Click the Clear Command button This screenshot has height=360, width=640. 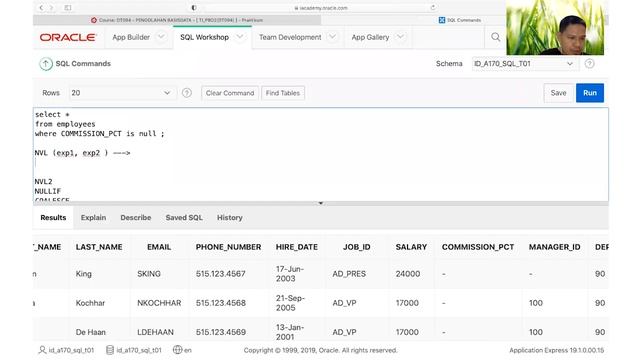tap(230, 93)
